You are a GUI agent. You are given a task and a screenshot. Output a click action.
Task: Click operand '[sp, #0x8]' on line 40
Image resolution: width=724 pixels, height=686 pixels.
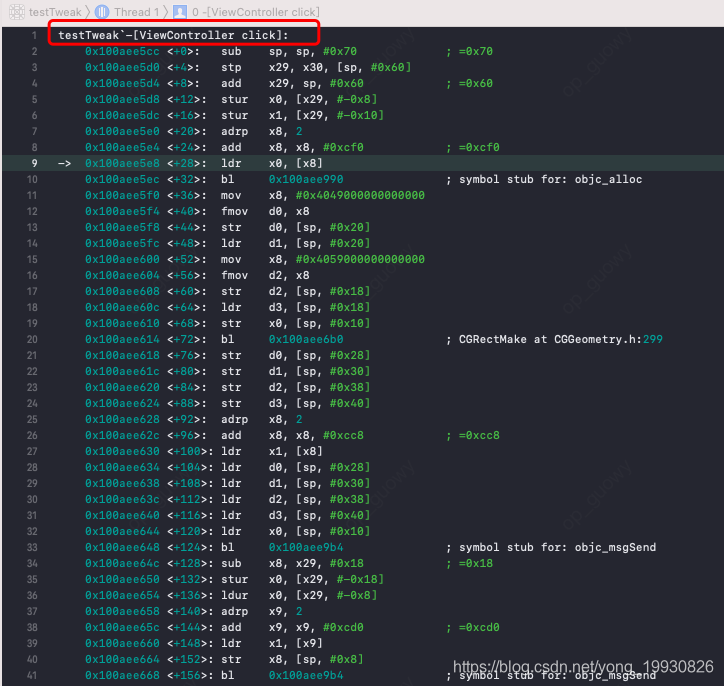click(x=330, y=659)
